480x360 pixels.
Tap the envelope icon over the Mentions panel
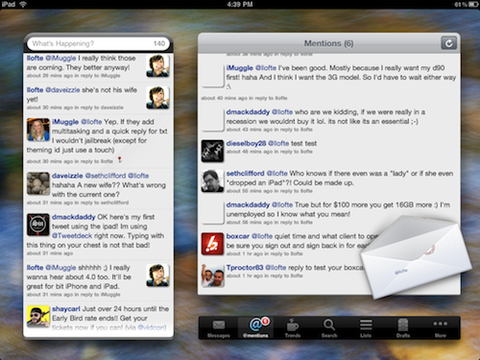(x=416, y=257)
